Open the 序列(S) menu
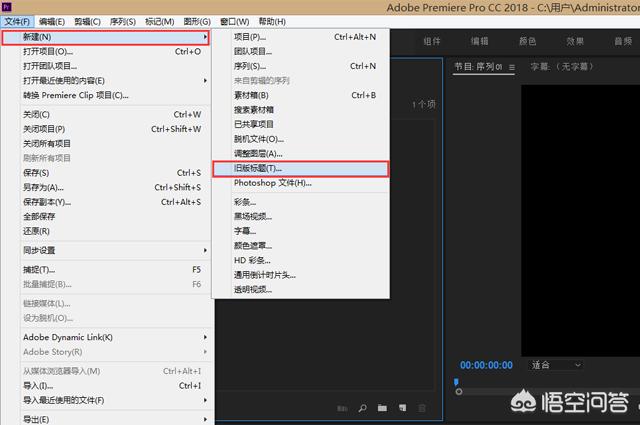The height and width of the screenshot is (425, 640). [x=123, y=22]
